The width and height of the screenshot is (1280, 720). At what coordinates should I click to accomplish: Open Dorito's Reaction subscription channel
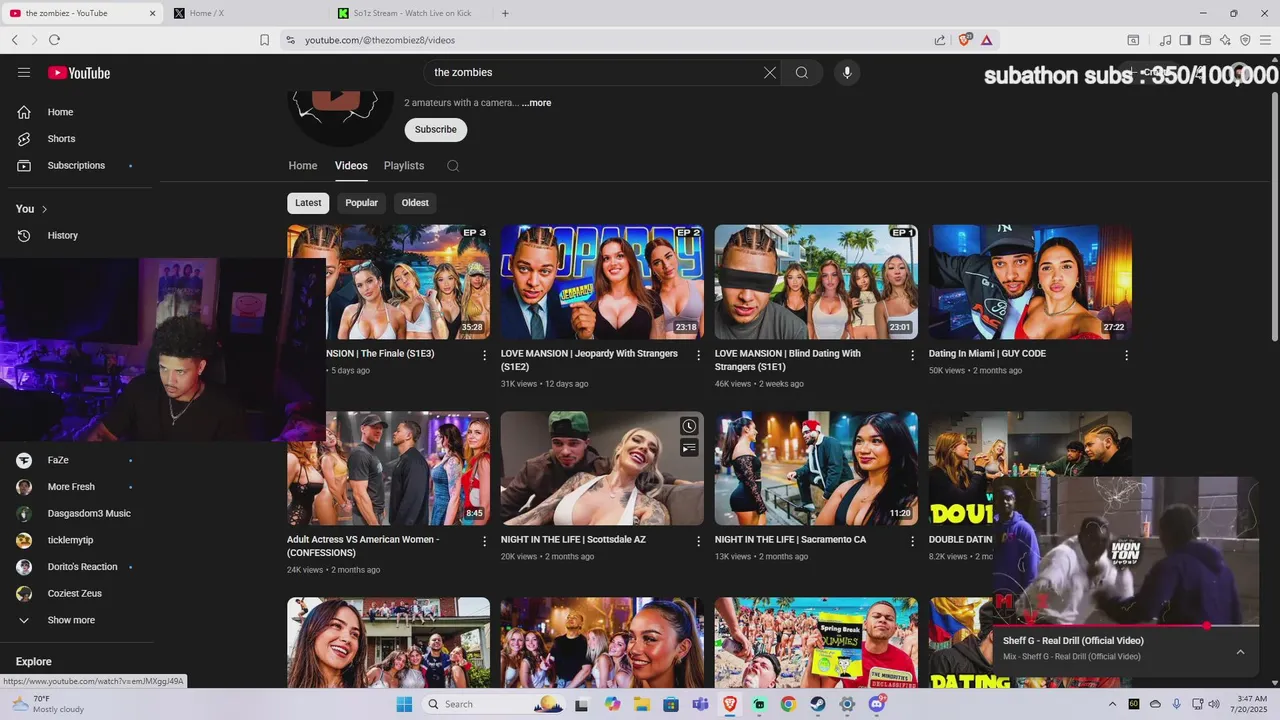(x=80, y=567)
